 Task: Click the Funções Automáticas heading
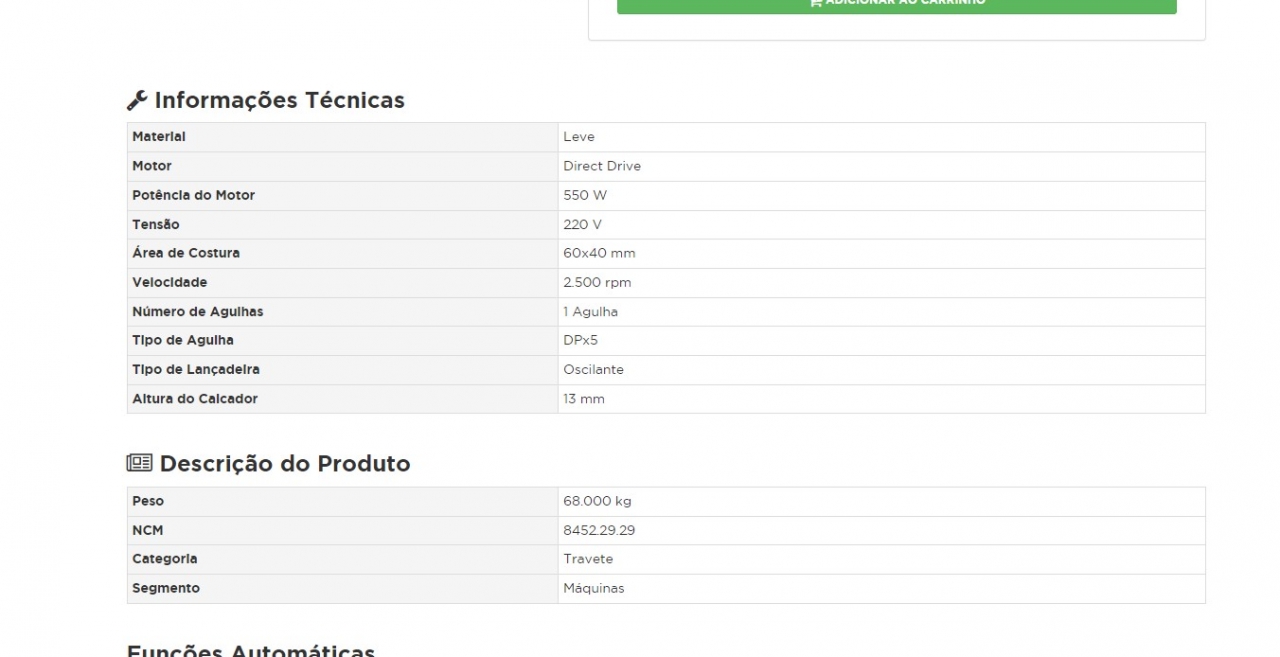(x=250, y=650)
